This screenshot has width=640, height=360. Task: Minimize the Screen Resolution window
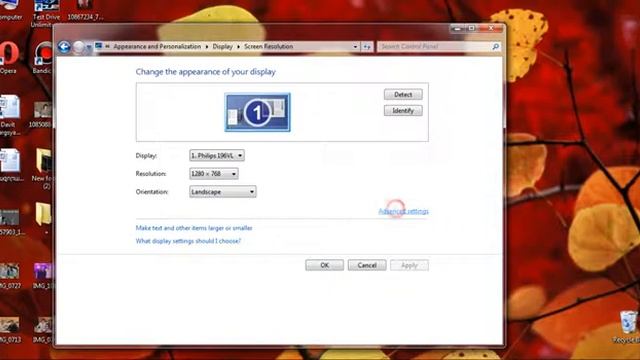458,28
